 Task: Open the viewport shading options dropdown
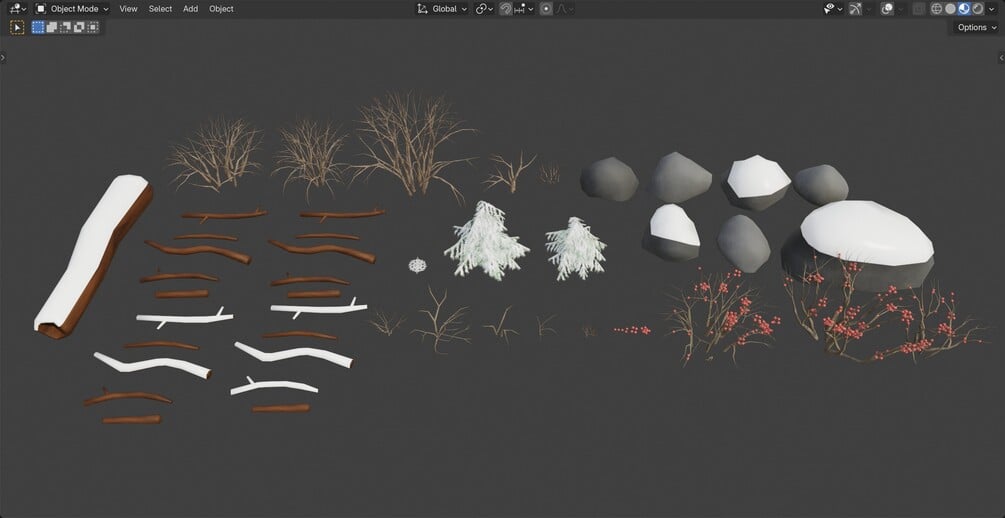tap(990, 9)
